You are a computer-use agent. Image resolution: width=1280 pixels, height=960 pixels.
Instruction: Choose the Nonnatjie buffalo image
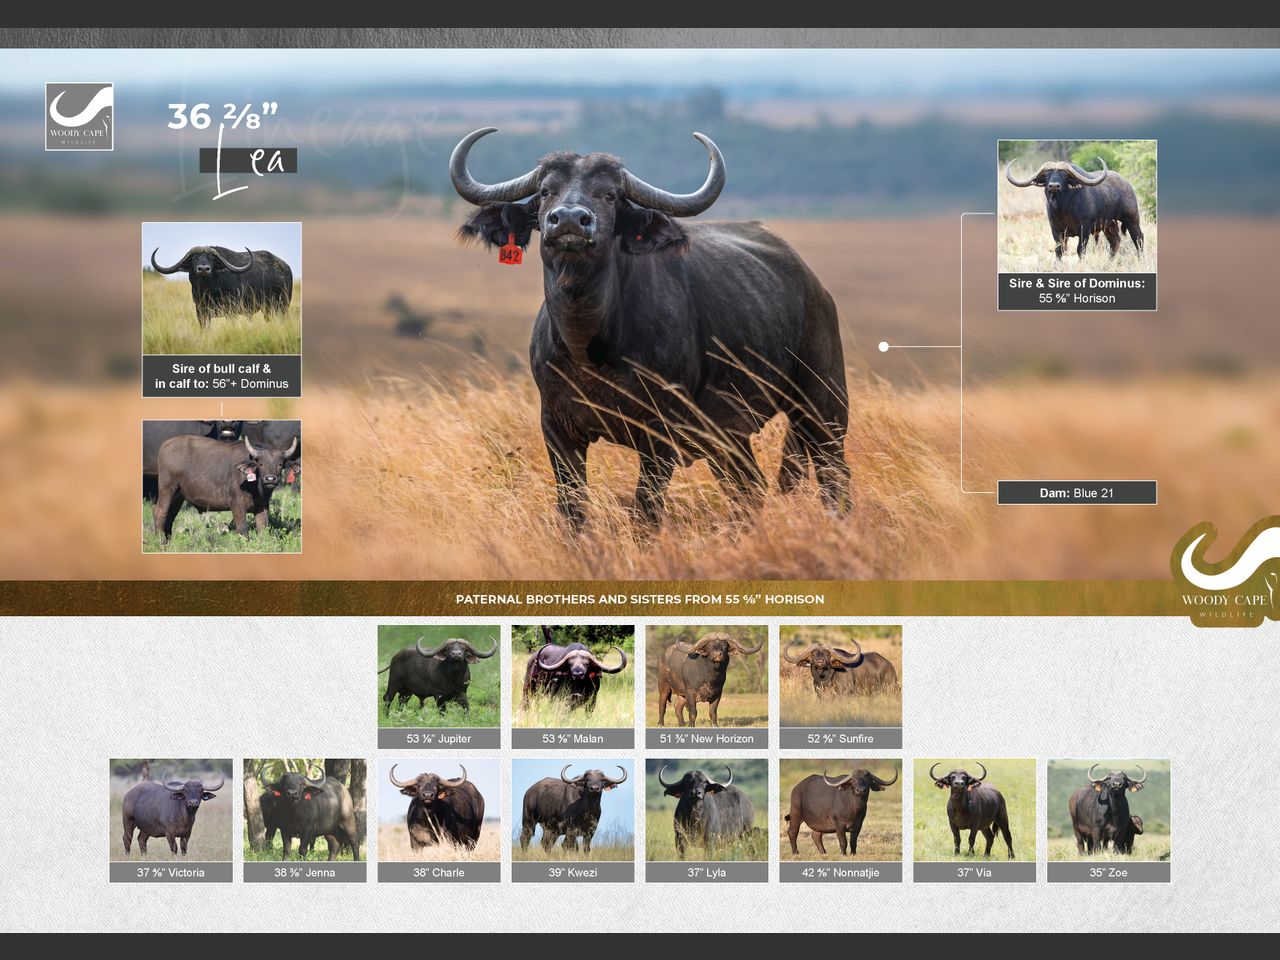coord(840,810)
